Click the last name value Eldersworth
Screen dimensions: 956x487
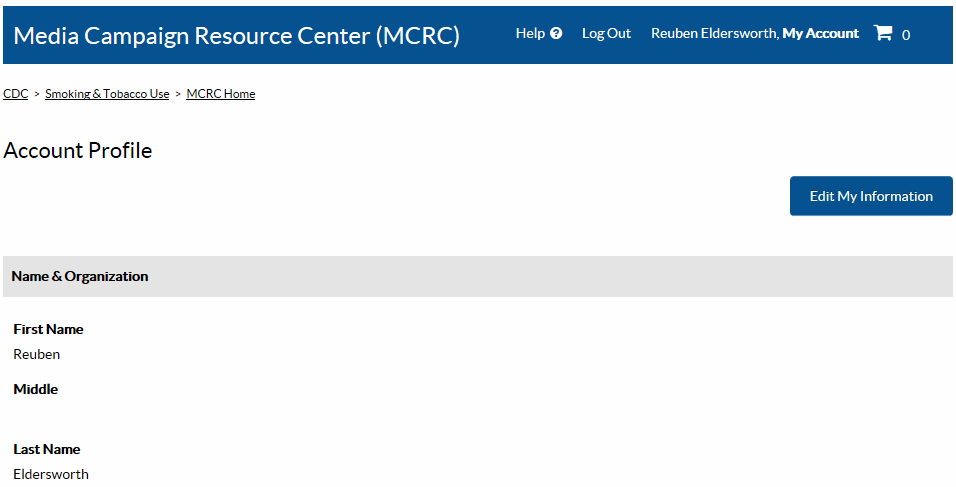coord(51,474)
